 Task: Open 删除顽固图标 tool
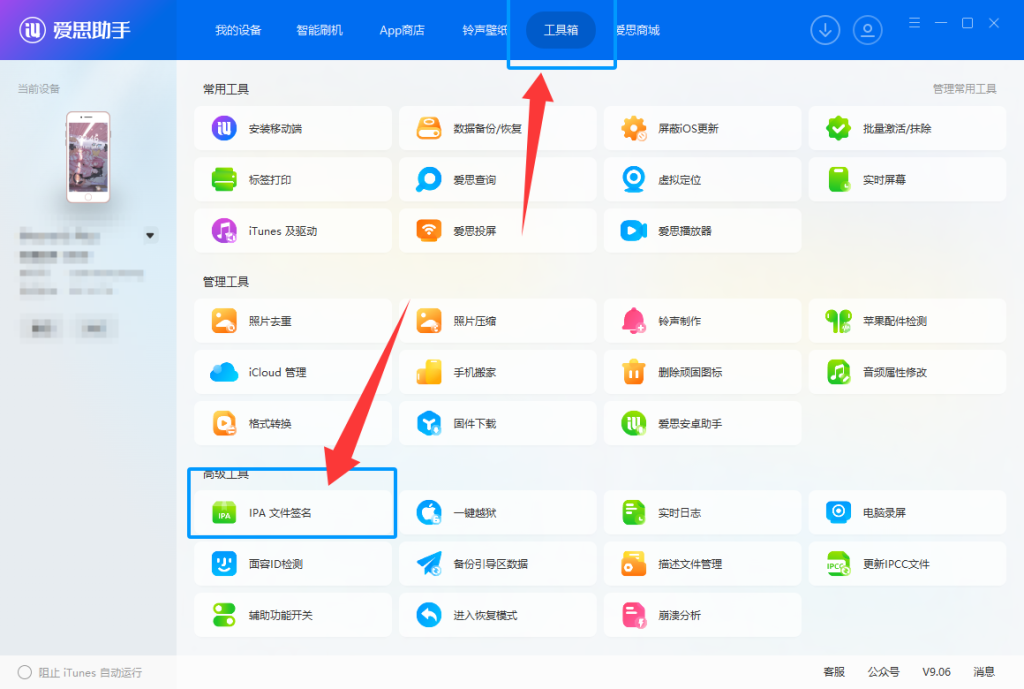click(702, 372)
